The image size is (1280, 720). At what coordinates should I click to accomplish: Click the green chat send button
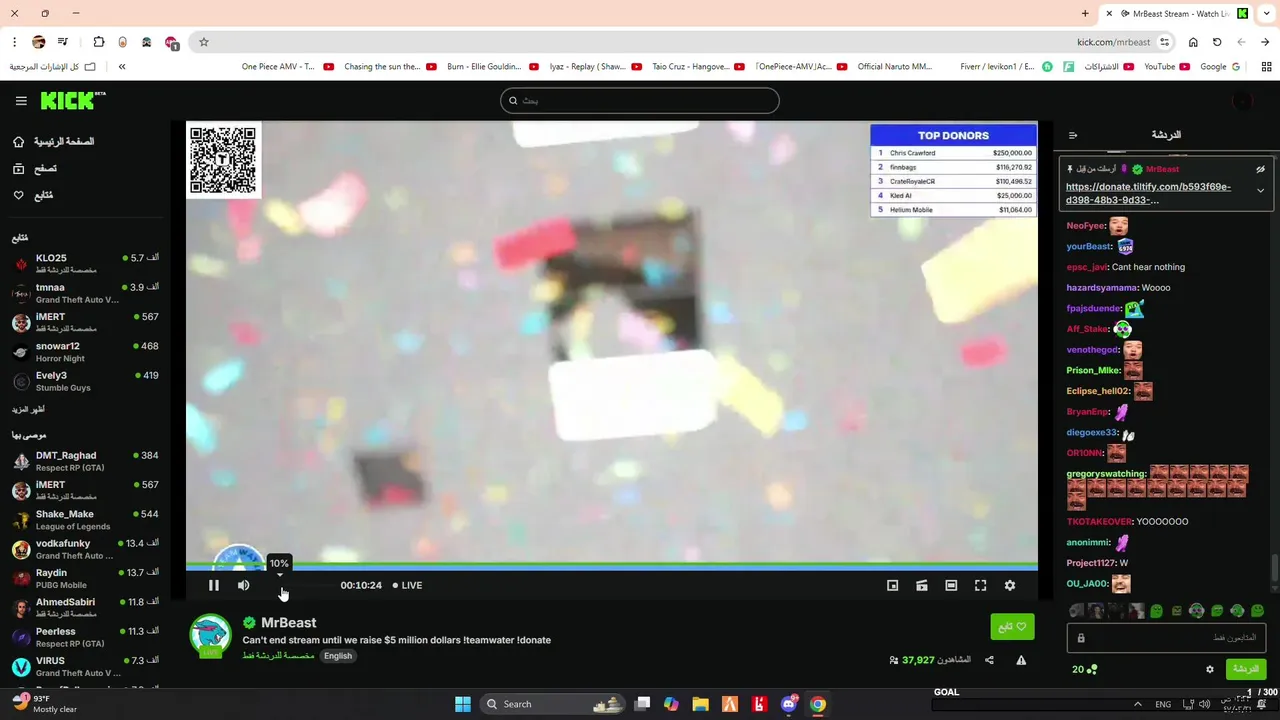pos(1245,669)
